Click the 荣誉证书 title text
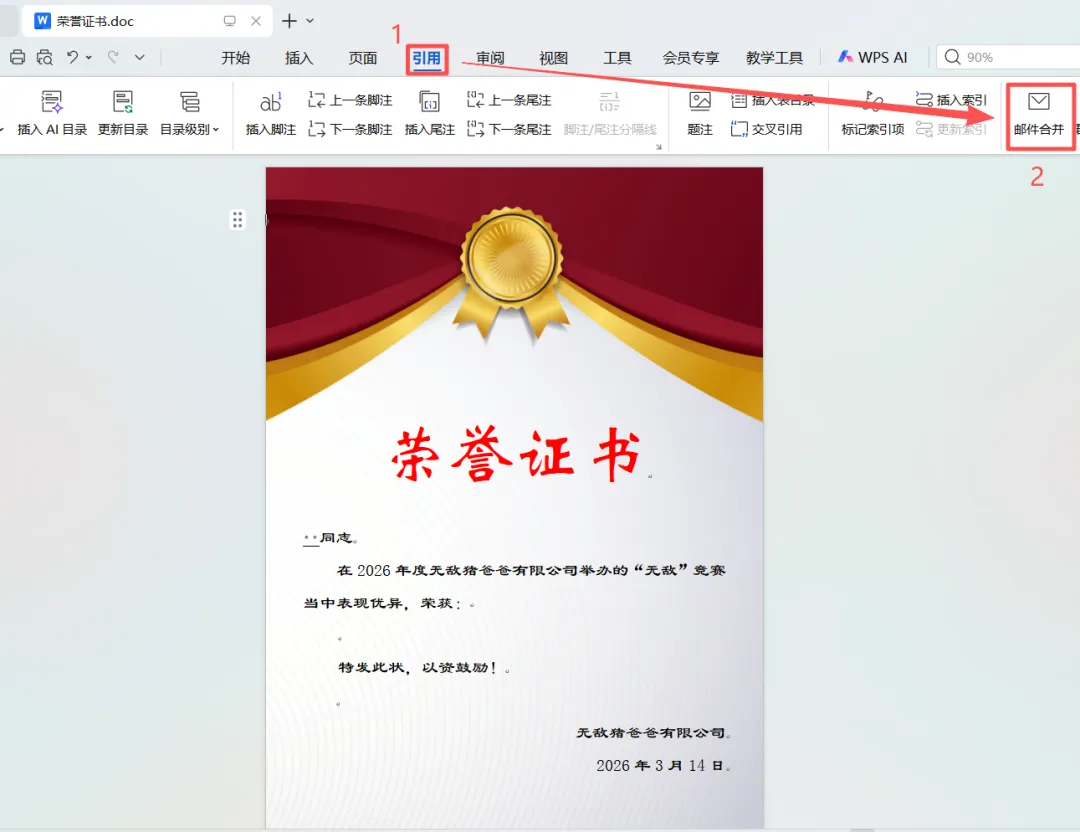 pyautogui.click(x=516, y=455)
